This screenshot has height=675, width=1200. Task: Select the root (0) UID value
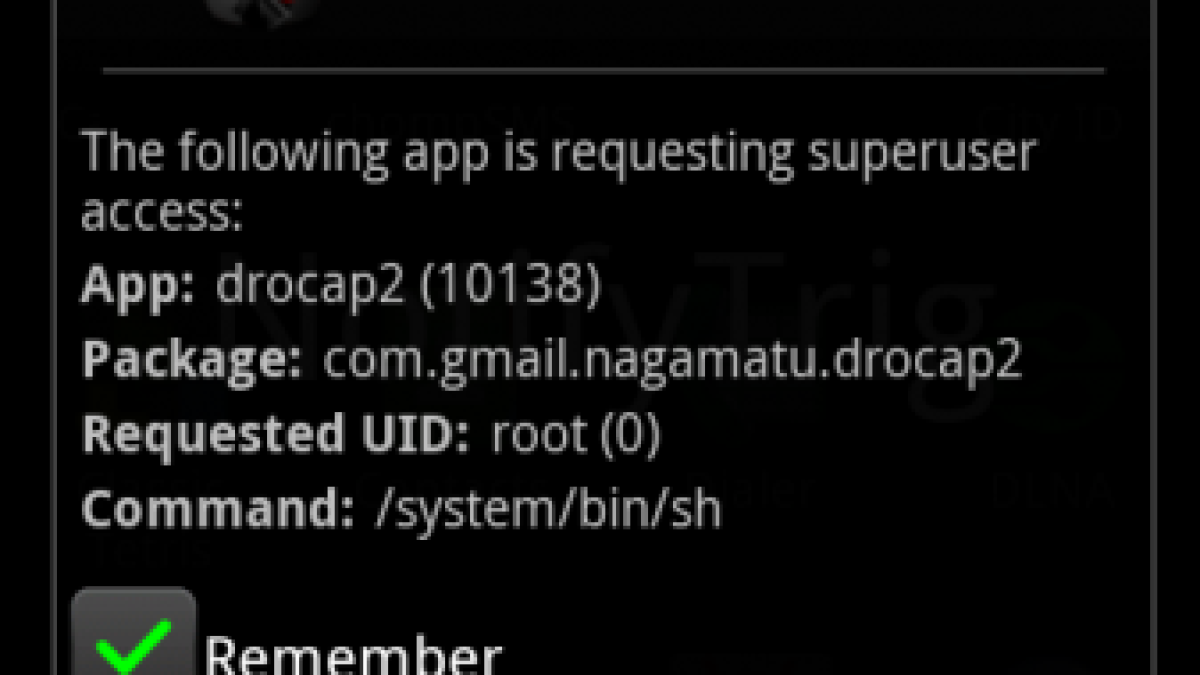click(575, 435)
